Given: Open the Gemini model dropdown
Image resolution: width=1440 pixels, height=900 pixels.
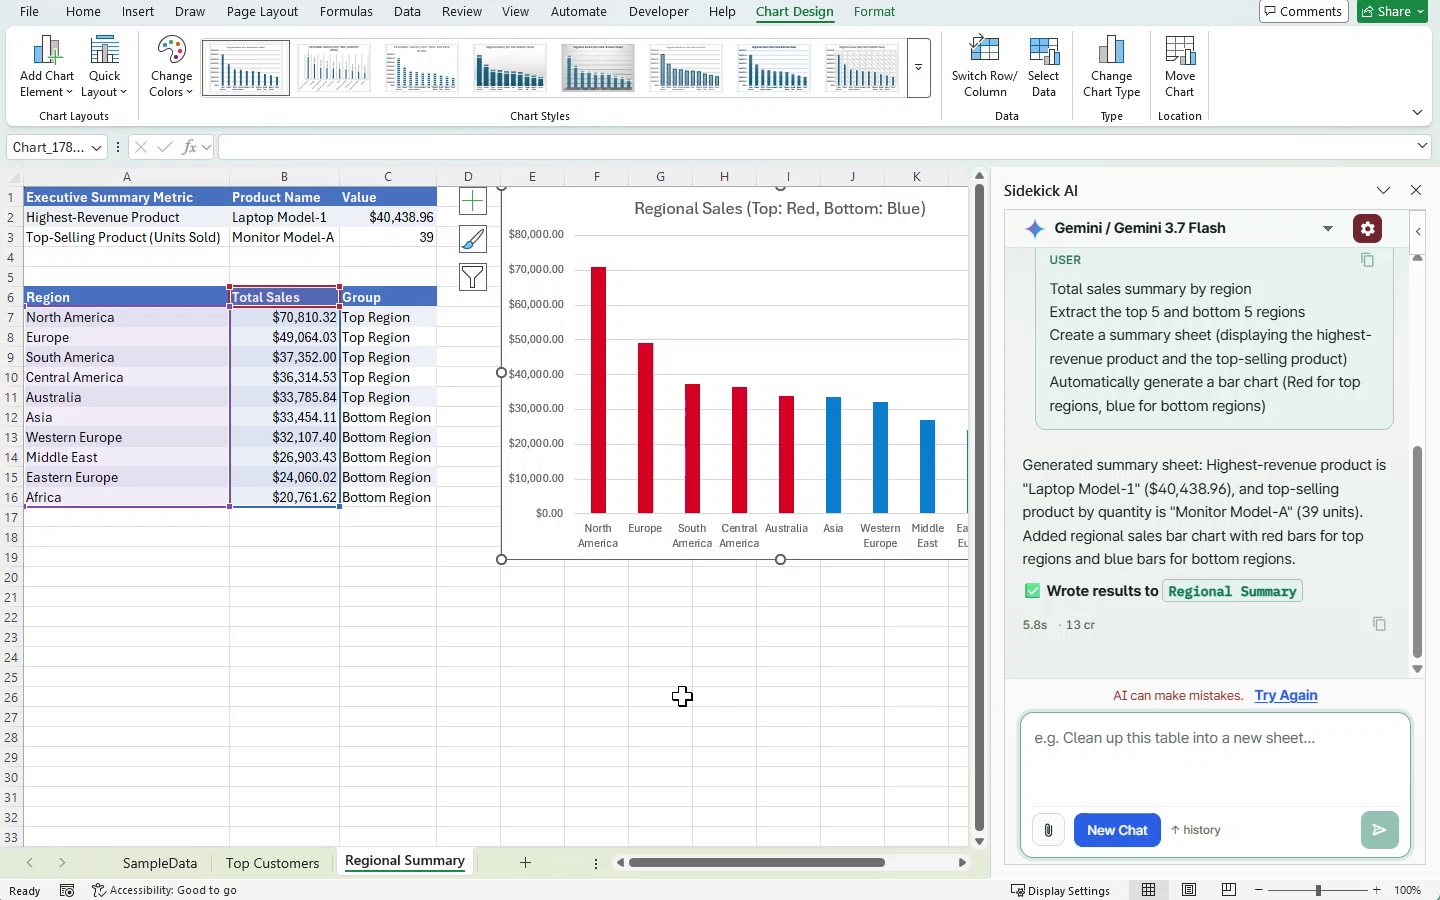Looking at the screenshot, I should pyautogui.click(x=1328, y=228).
